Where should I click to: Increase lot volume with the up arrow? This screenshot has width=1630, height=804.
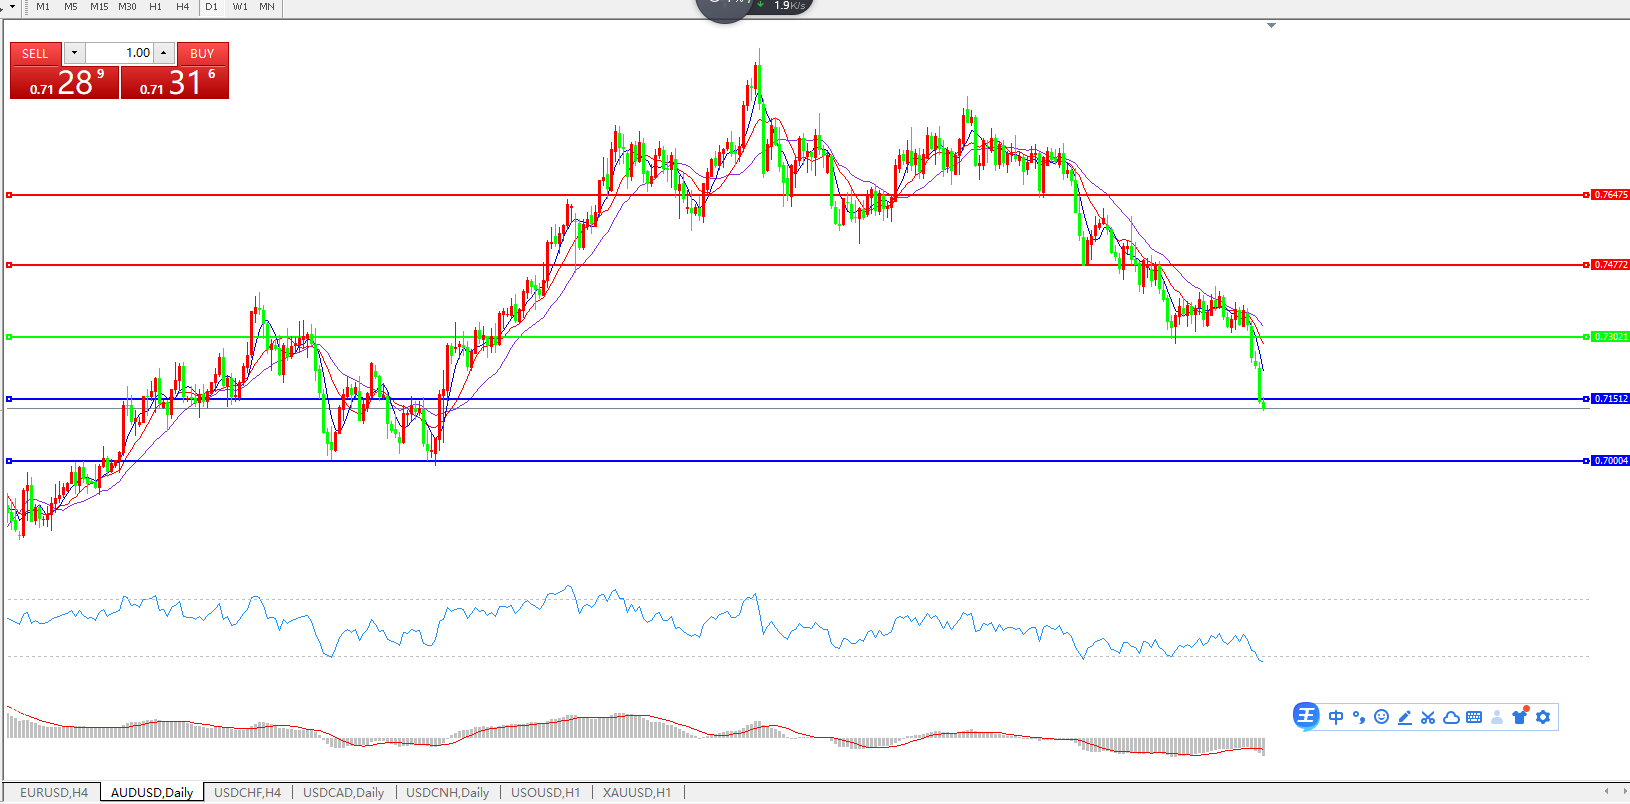pyautogui.click(x=164, y=53)
